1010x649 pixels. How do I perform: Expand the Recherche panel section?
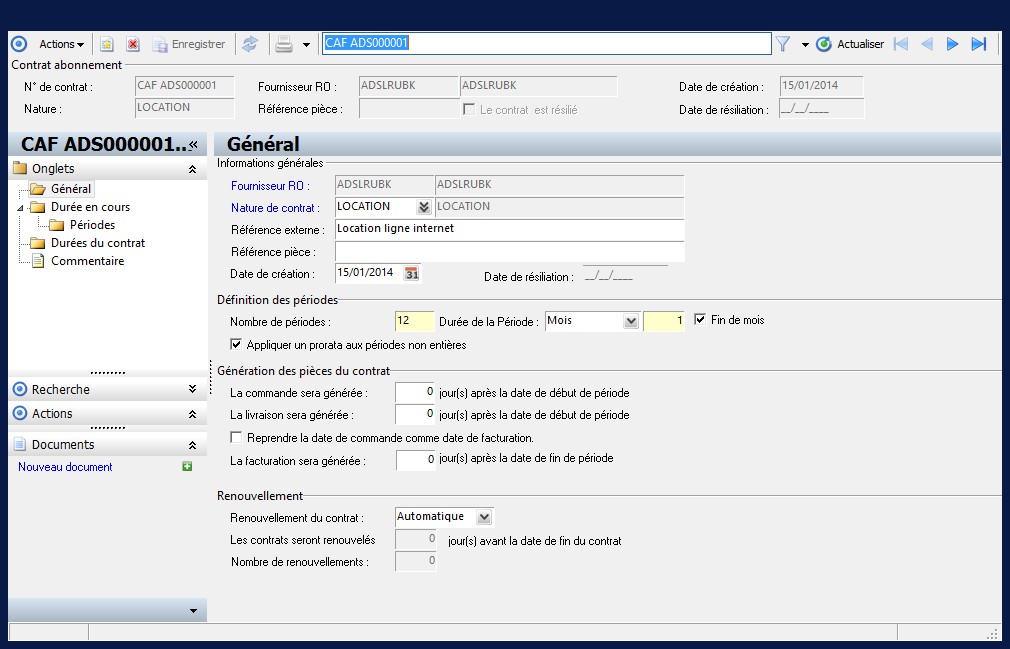coord(192,390)
